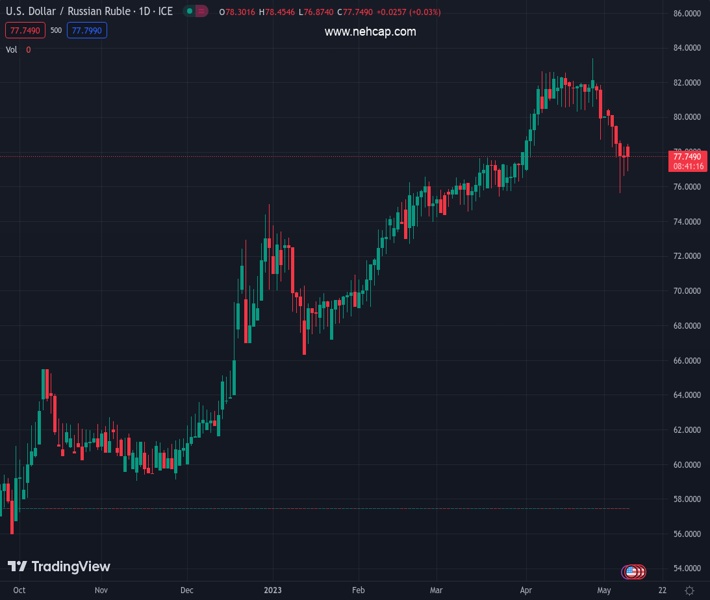710x600 pixels.
Task: Click the current price label 77.7490 on the price axis
Action: 688,156
